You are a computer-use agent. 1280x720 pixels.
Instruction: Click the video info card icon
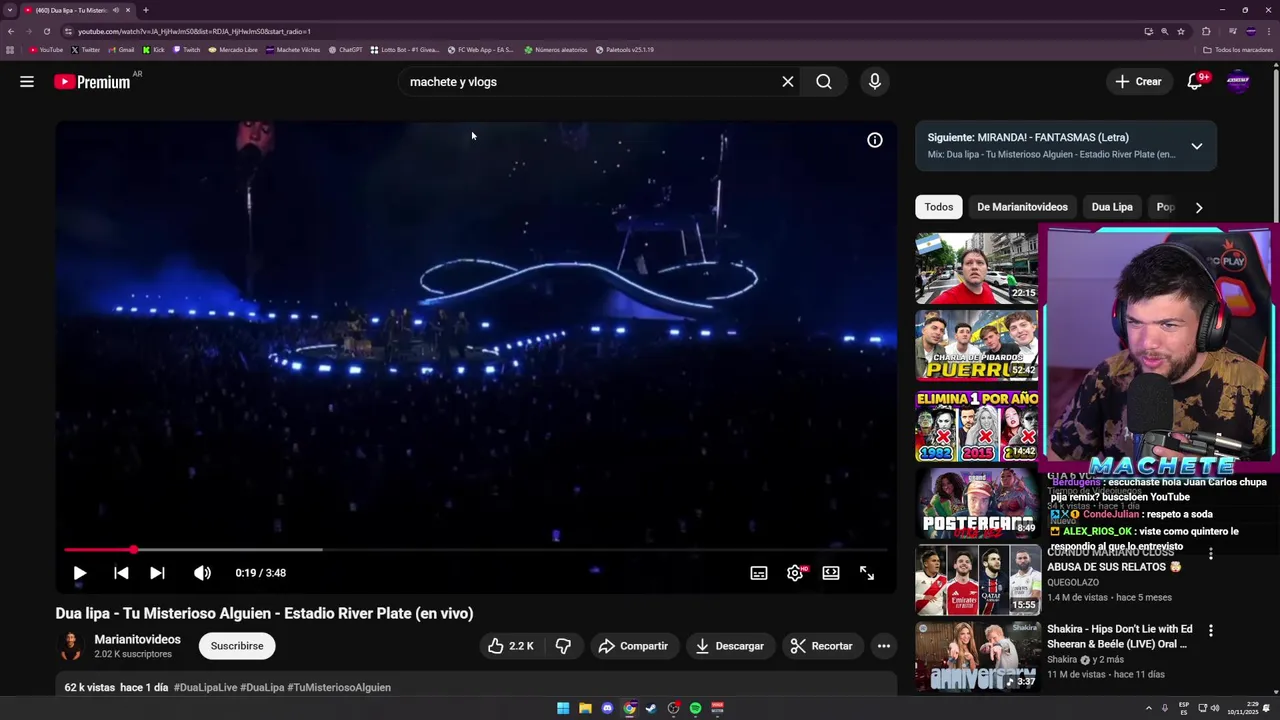(x=875, y=141)
